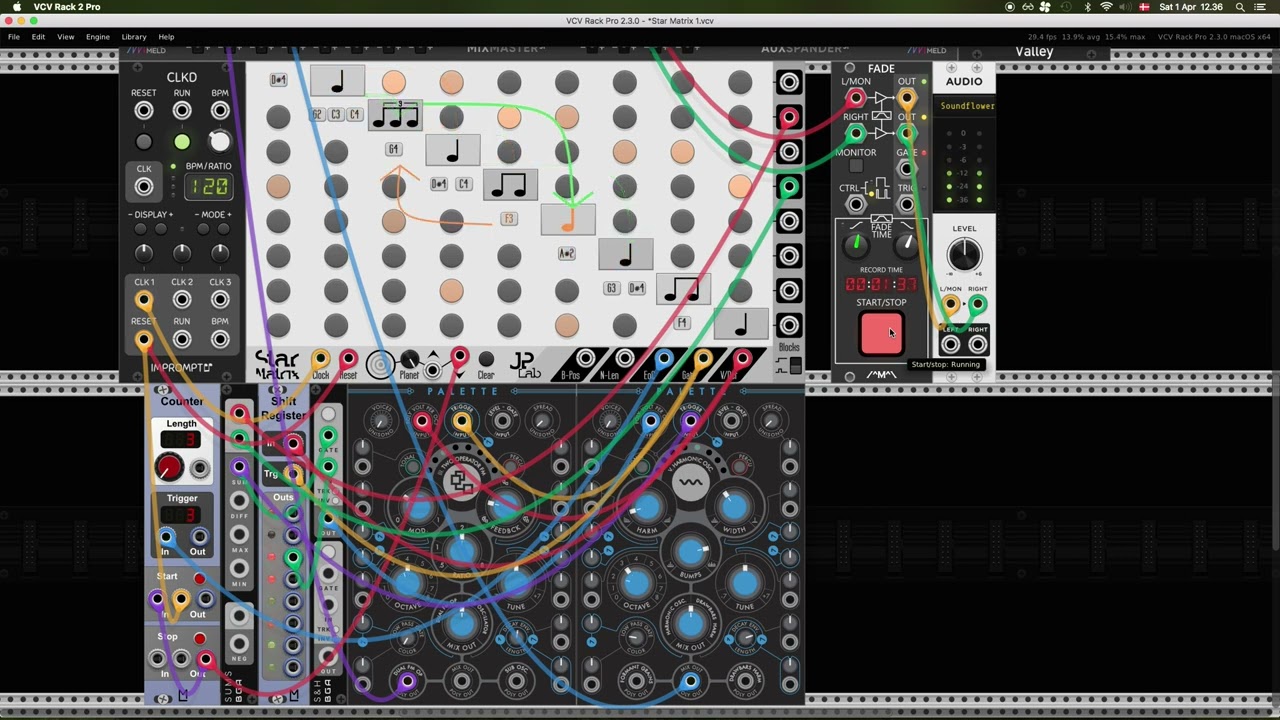Click the FORMANT GRAINS poly out jack on right Palette
The height and width of the screenshot is (720, 1280).
point(635,680)
